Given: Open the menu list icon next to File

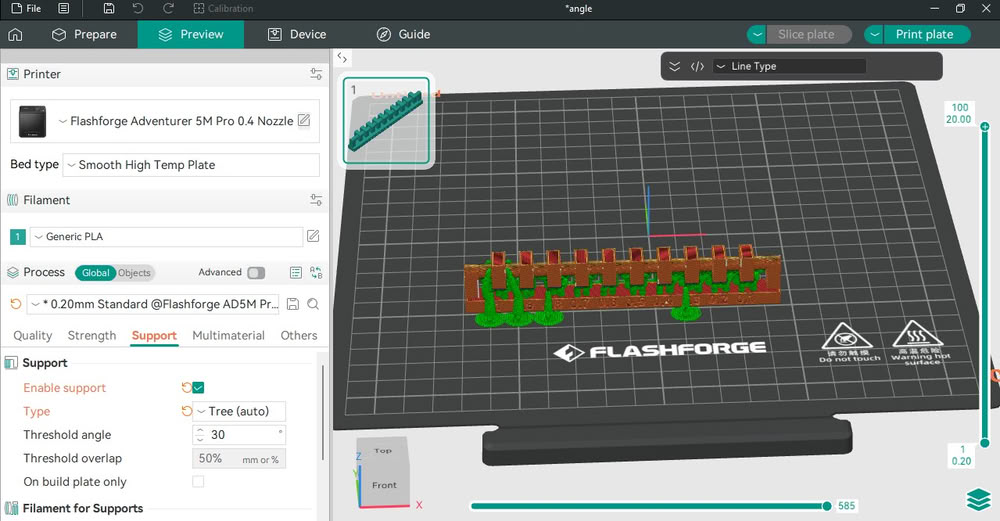Looking at the screenshot, I should point(64,8).
